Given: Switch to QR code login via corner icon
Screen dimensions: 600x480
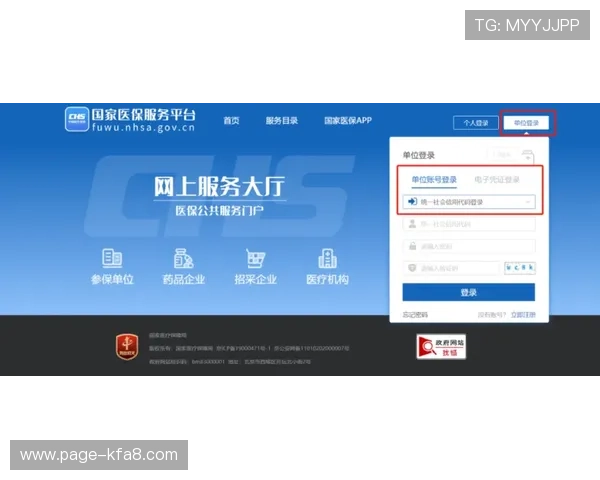Looking at the screenshot, I should (528, 156).
